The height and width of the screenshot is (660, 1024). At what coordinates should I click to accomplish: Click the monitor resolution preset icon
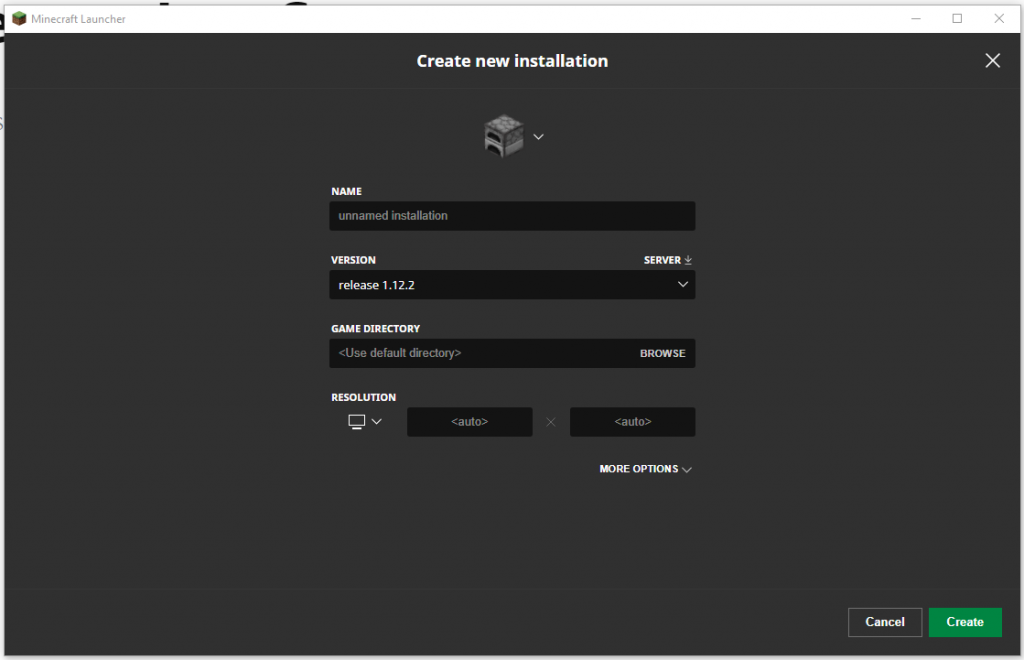pos(357,422)
